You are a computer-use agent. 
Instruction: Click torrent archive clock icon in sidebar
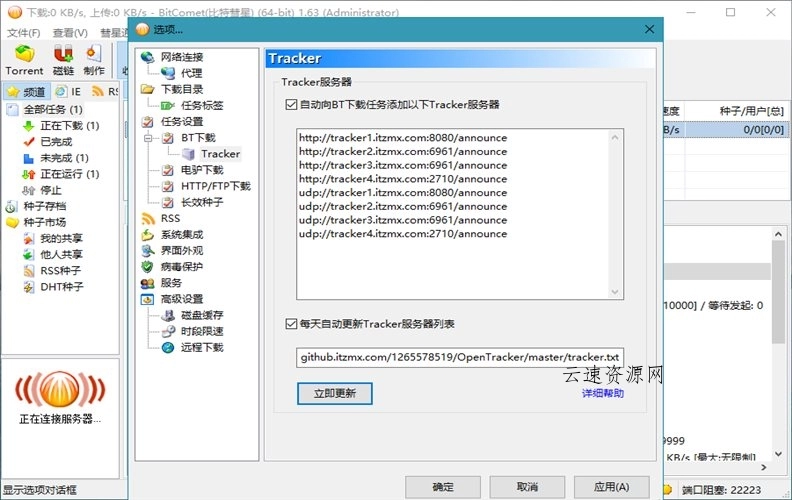tap(12, 207)
